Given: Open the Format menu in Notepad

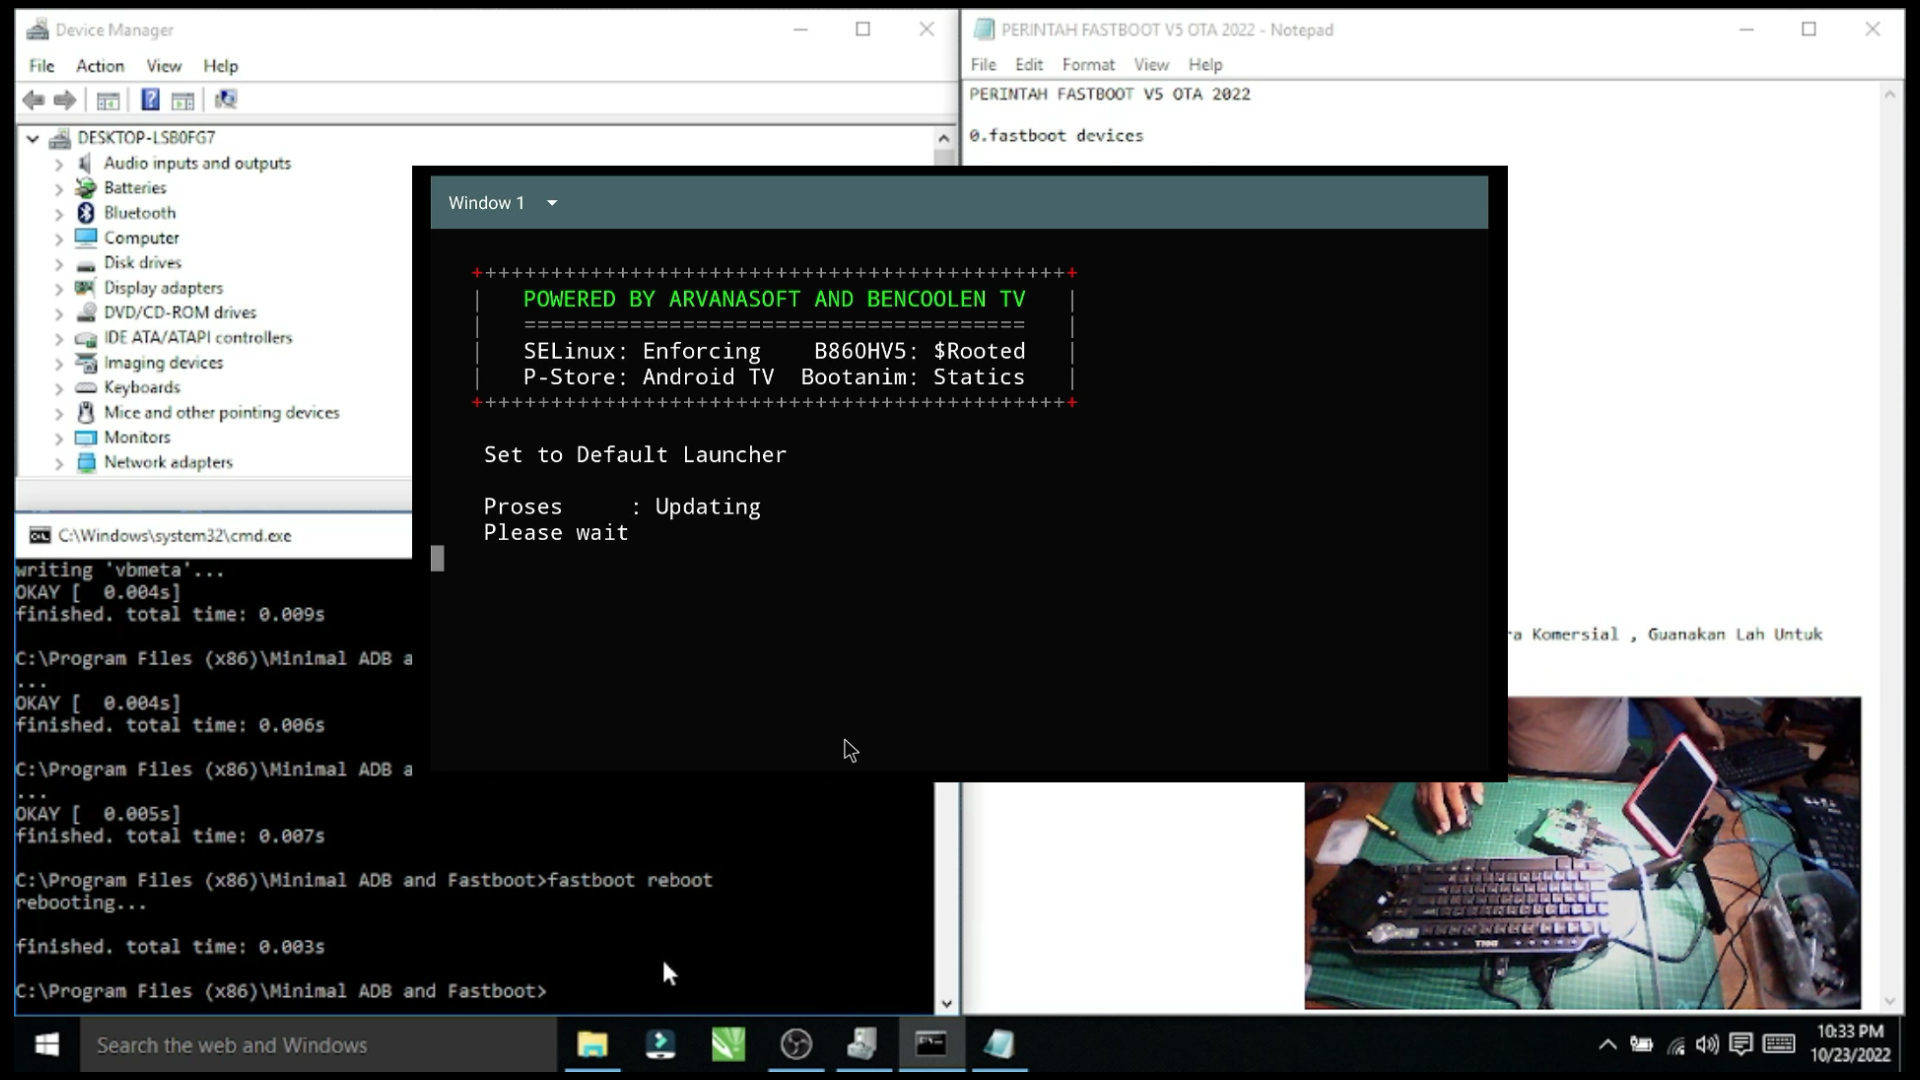Looking at the screenshot, I should click(1088, 64).
